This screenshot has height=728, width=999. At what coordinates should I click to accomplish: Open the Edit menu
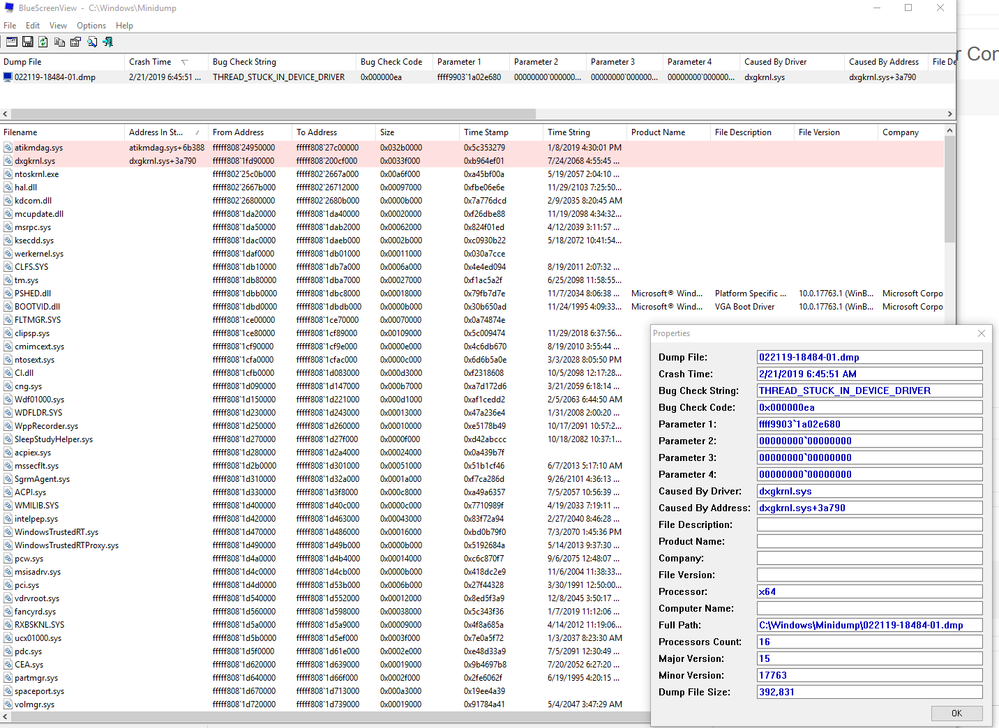click(x=32, y=25)
